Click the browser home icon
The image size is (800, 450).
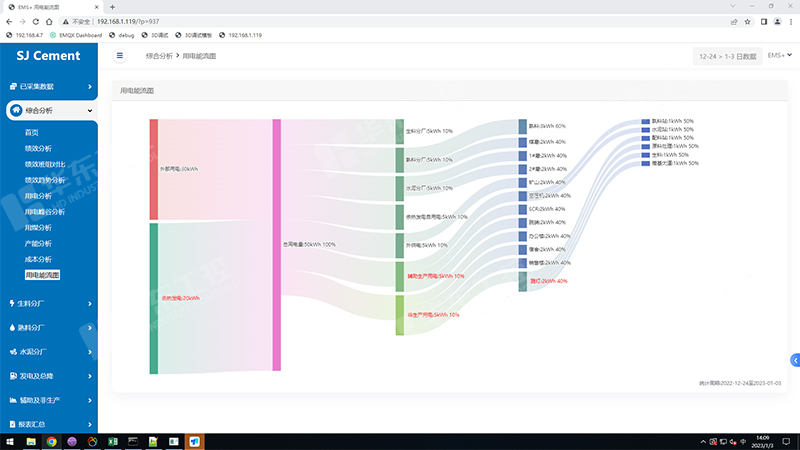coord(50,21)
